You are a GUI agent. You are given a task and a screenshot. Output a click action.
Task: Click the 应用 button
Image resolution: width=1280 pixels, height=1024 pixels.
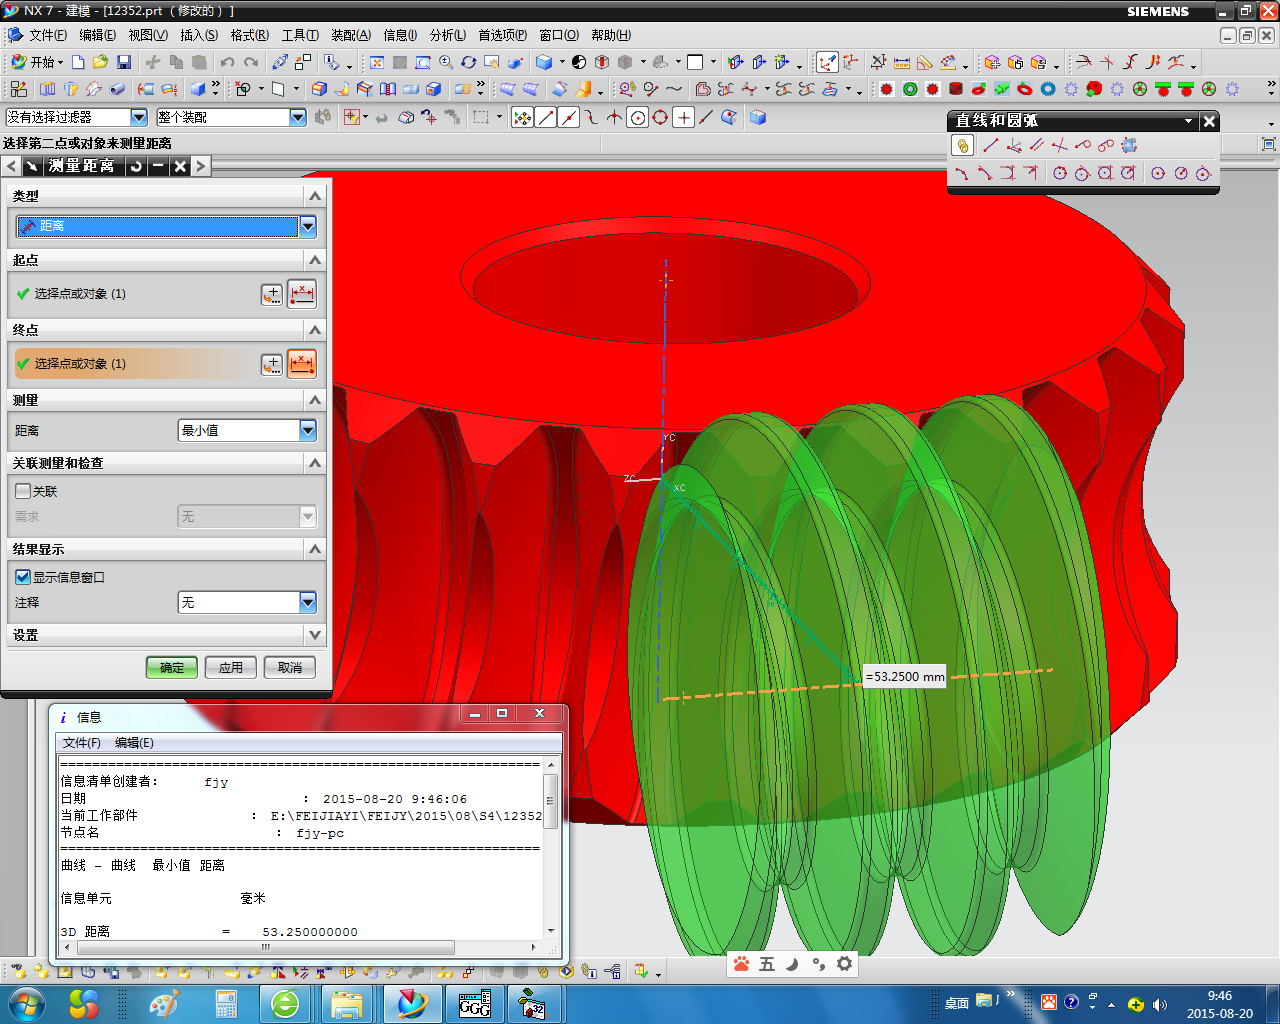pos(231,667)
